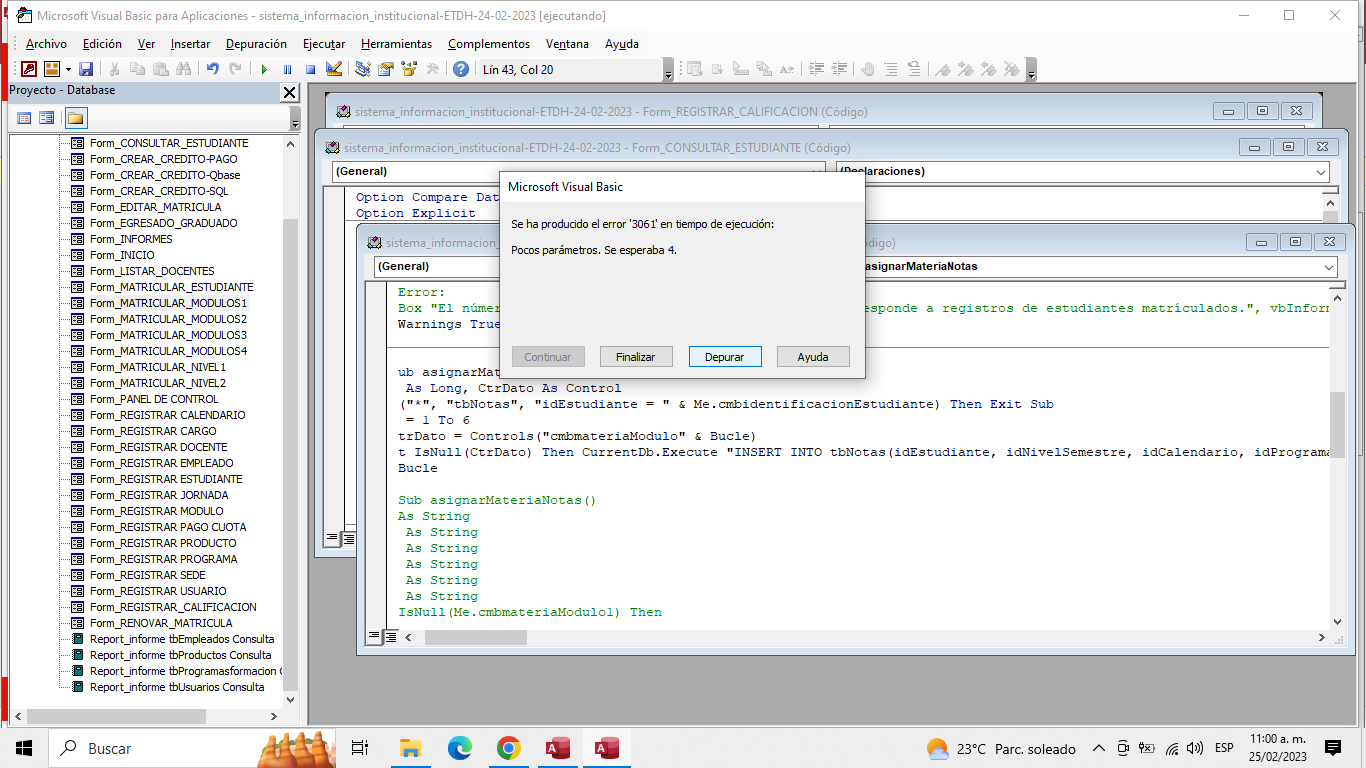1366x768 pixels.
Task: Click the Copy icon in the toolbar
Action: [x=137, y=69]
